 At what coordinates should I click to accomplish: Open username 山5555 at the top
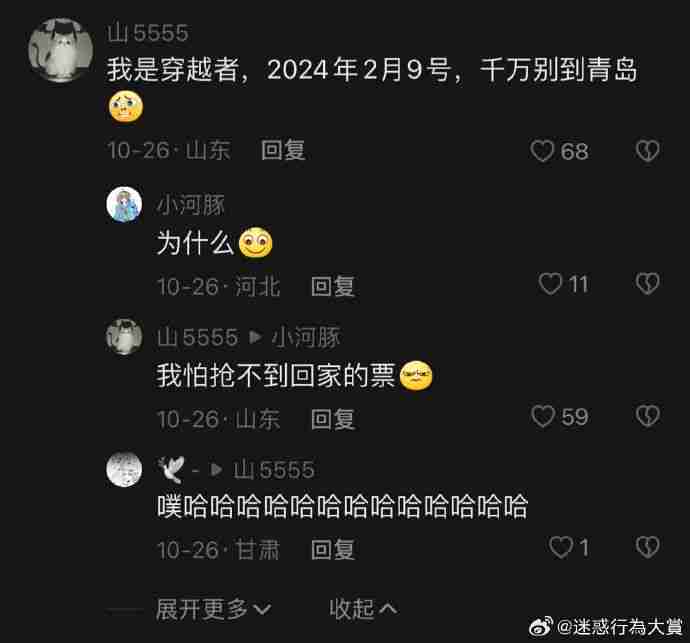point(148,33)
